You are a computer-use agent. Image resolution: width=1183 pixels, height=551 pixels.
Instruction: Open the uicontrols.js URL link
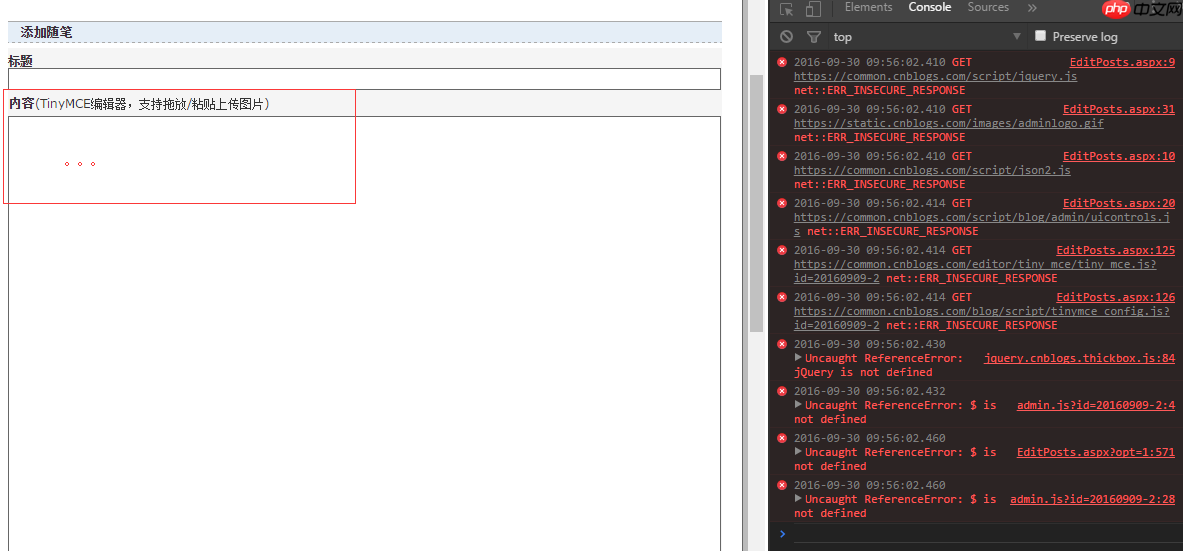[982, 217]
